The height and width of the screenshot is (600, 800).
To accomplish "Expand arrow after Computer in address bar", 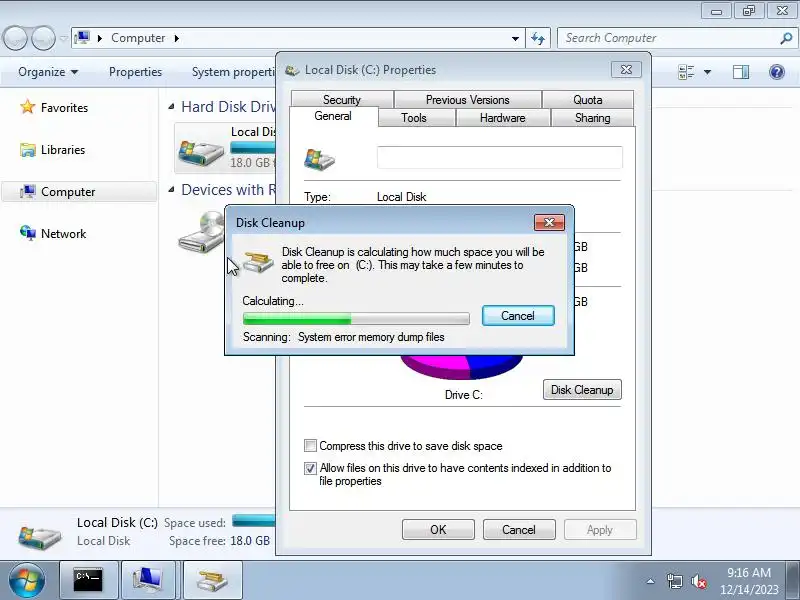I will (176, 38).
